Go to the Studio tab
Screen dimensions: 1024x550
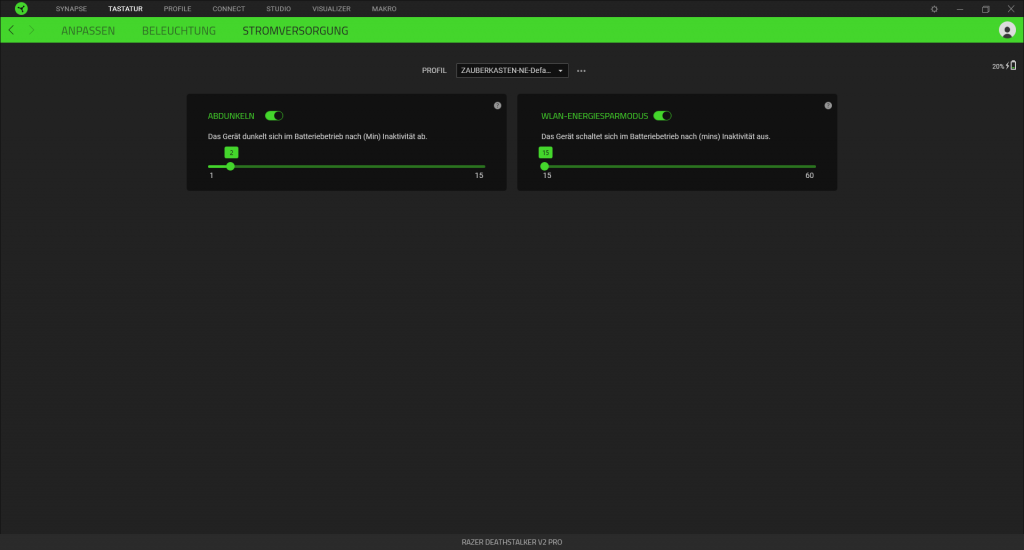point(278,9)
